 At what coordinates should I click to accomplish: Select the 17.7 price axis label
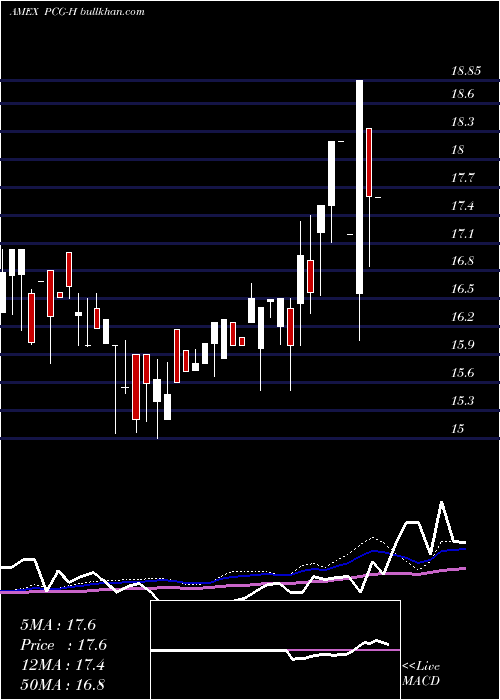tap(462, 178)
